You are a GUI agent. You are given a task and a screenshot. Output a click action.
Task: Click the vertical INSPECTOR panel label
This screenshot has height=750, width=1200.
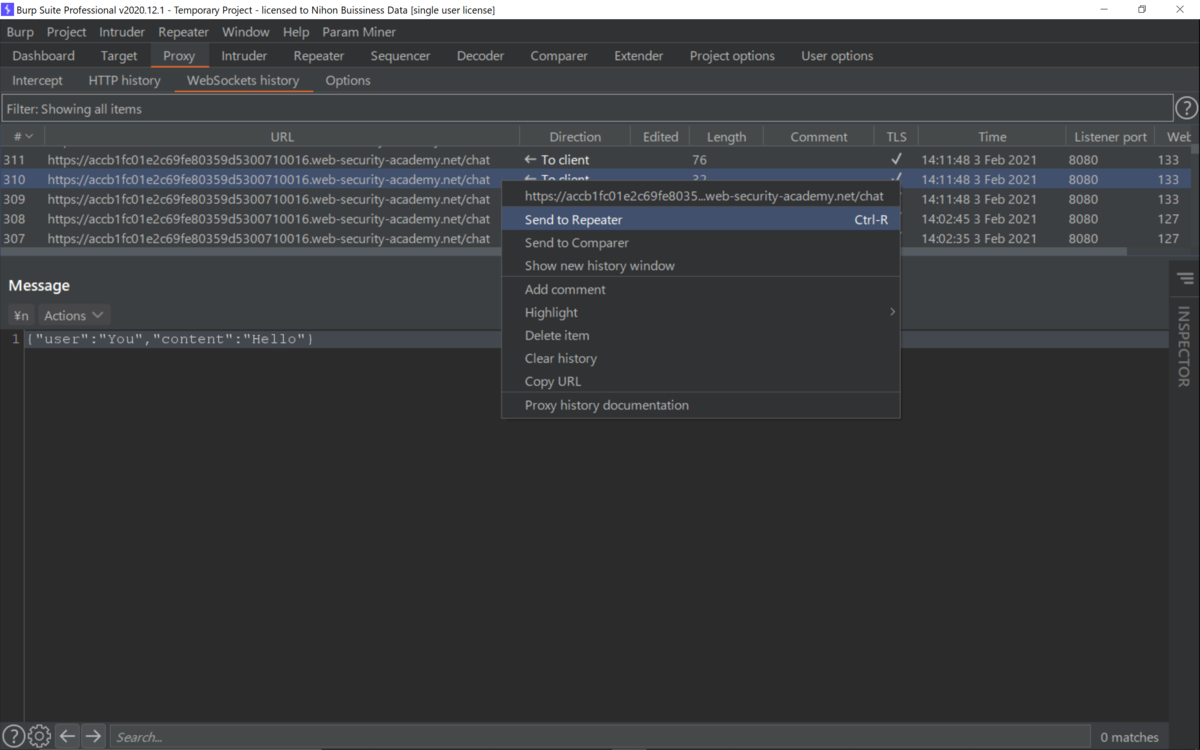pyautogui.click(x=1184, y=347)
